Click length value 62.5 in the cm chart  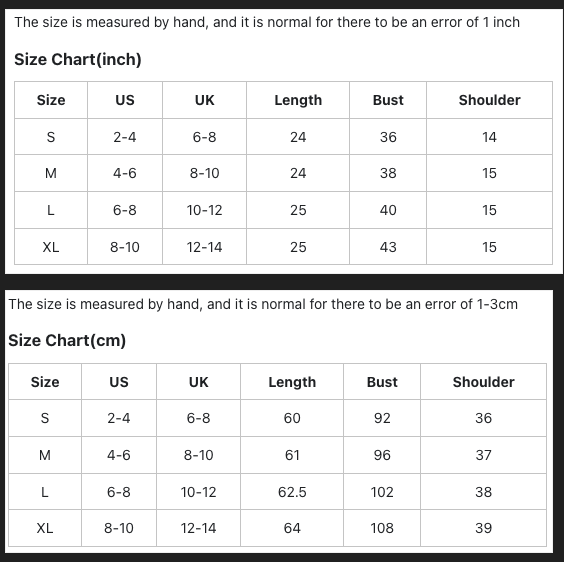click(292, 492)
